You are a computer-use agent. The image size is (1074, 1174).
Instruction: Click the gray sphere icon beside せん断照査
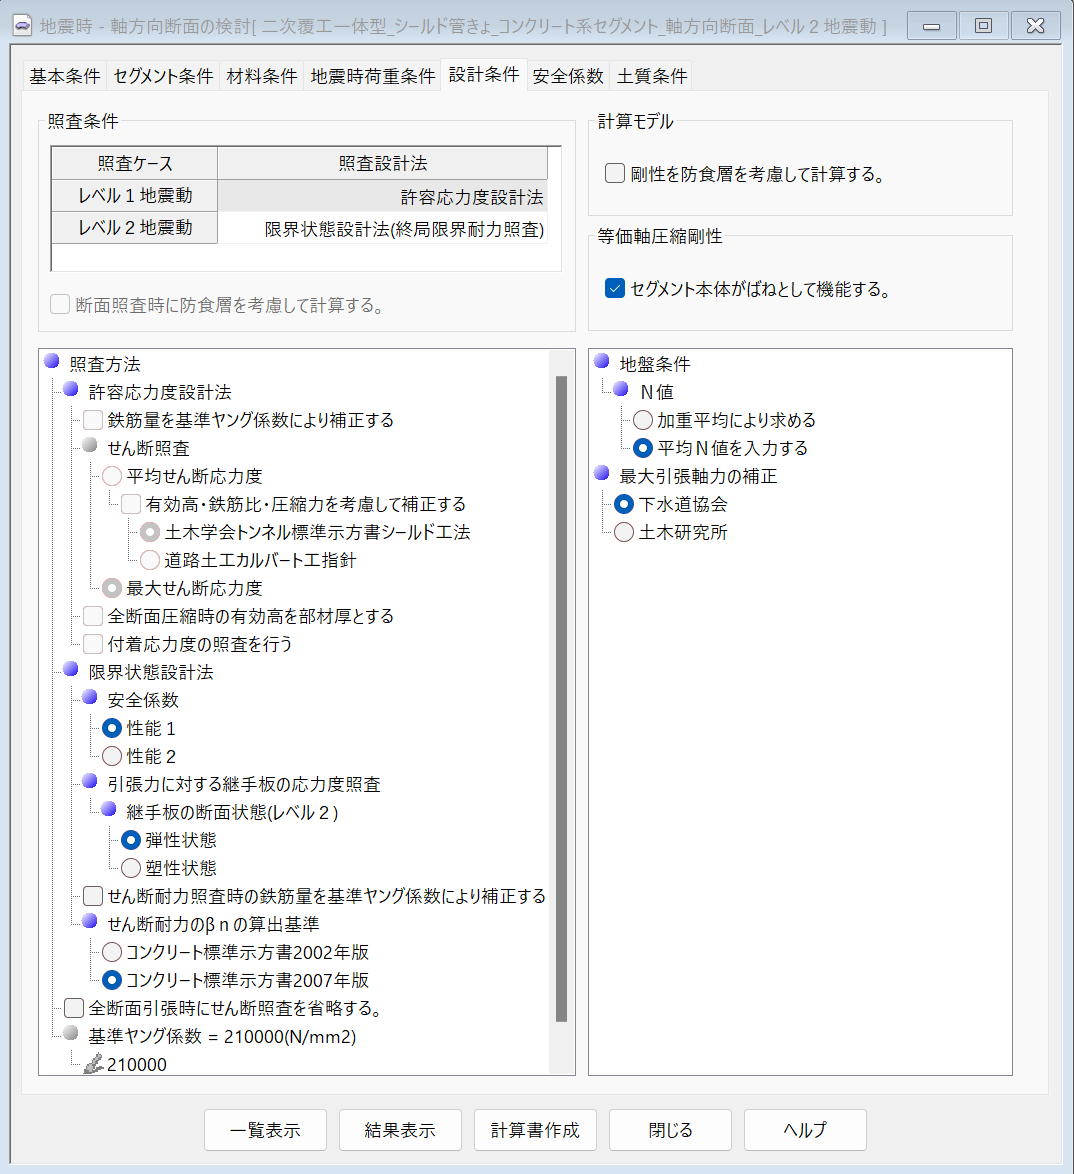tap(90, 446)
